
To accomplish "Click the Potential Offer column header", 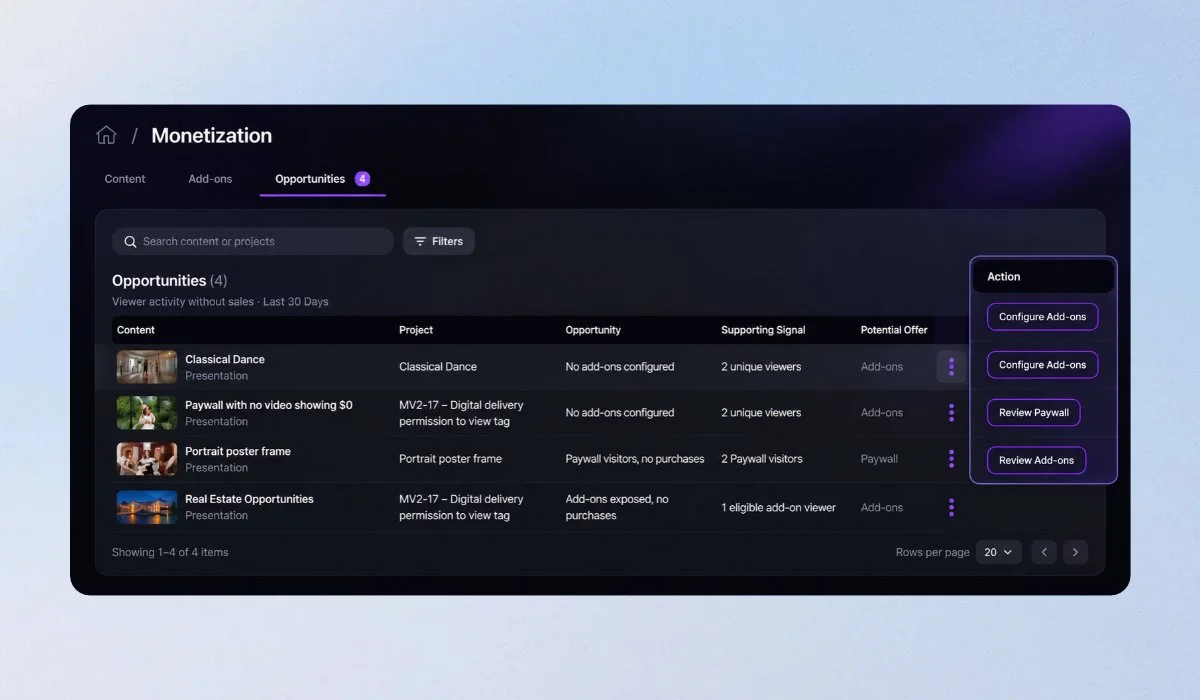I will point(894,330).
